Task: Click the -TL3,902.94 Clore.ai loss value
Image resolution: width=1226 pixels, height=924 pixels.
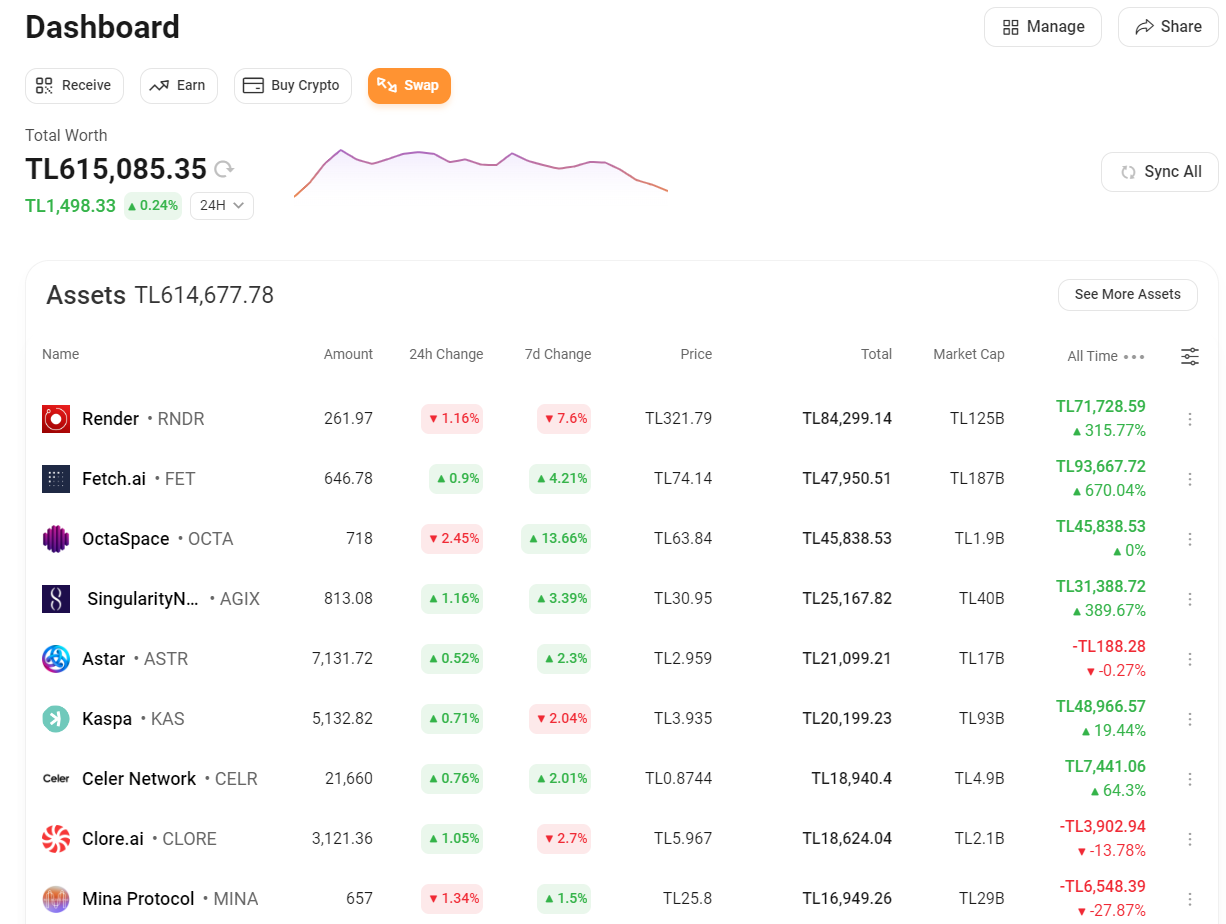Action: click(1103, 826)
